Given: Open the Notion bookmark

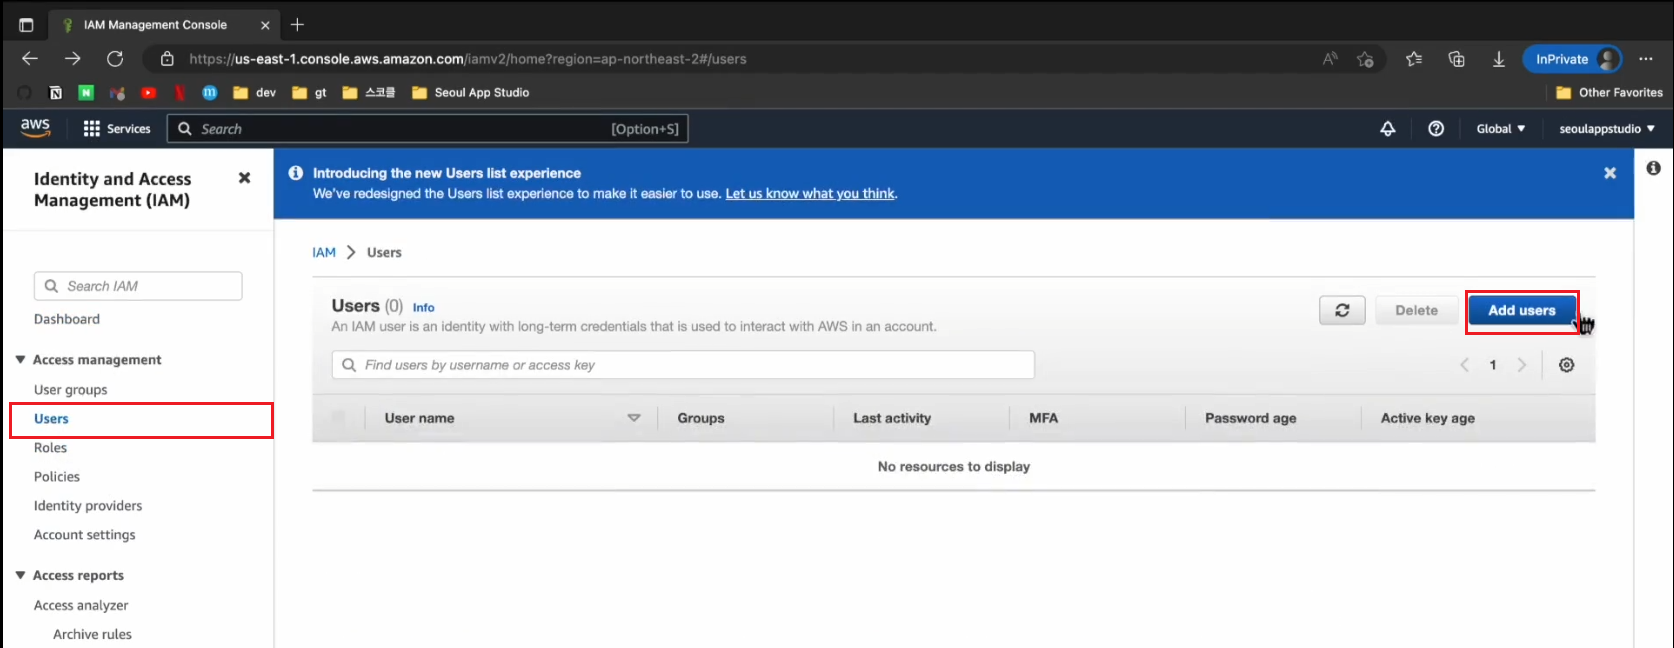Looking at the screenshot, I should point(56,92).
